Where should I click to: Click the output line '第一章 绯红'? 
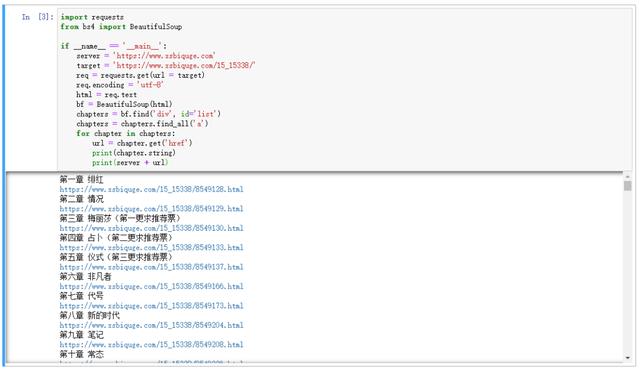pos(82,179)
